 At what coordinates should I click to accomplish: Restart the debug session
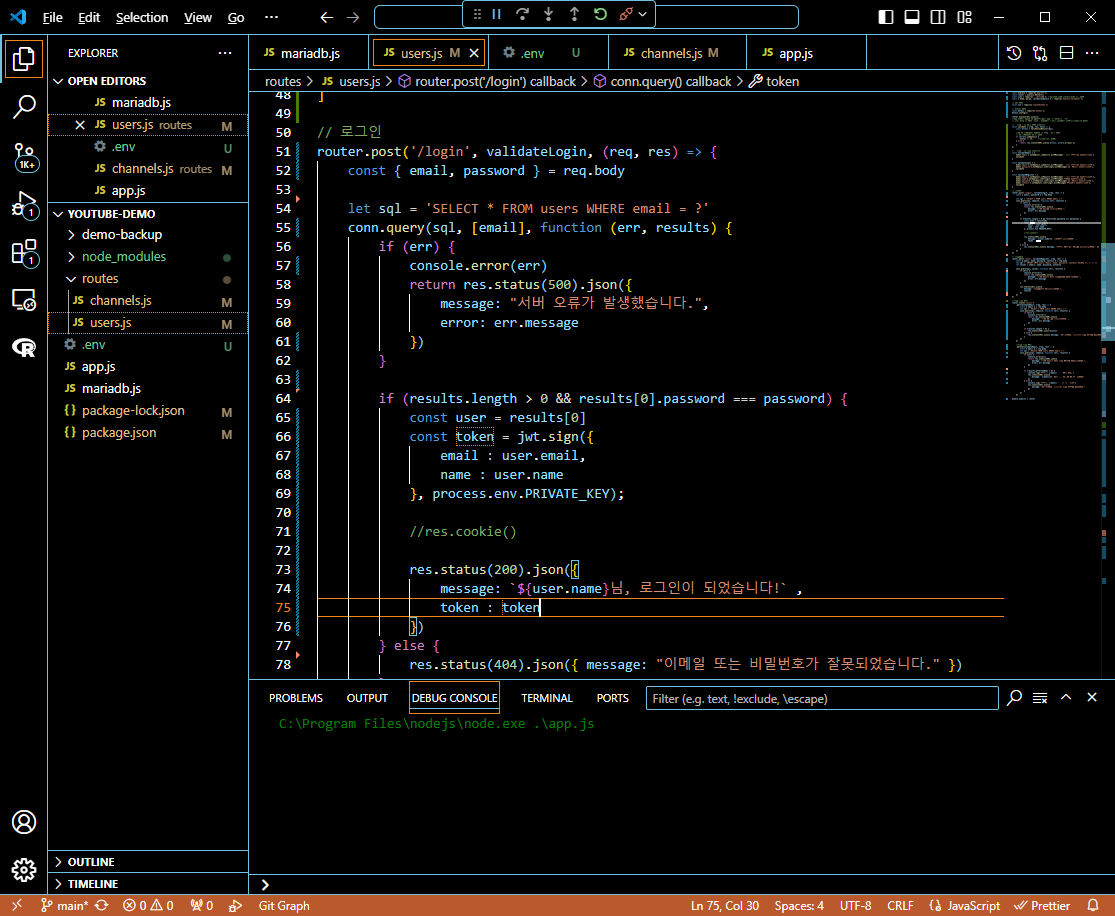pyautogui.click(x=600, y=14)
